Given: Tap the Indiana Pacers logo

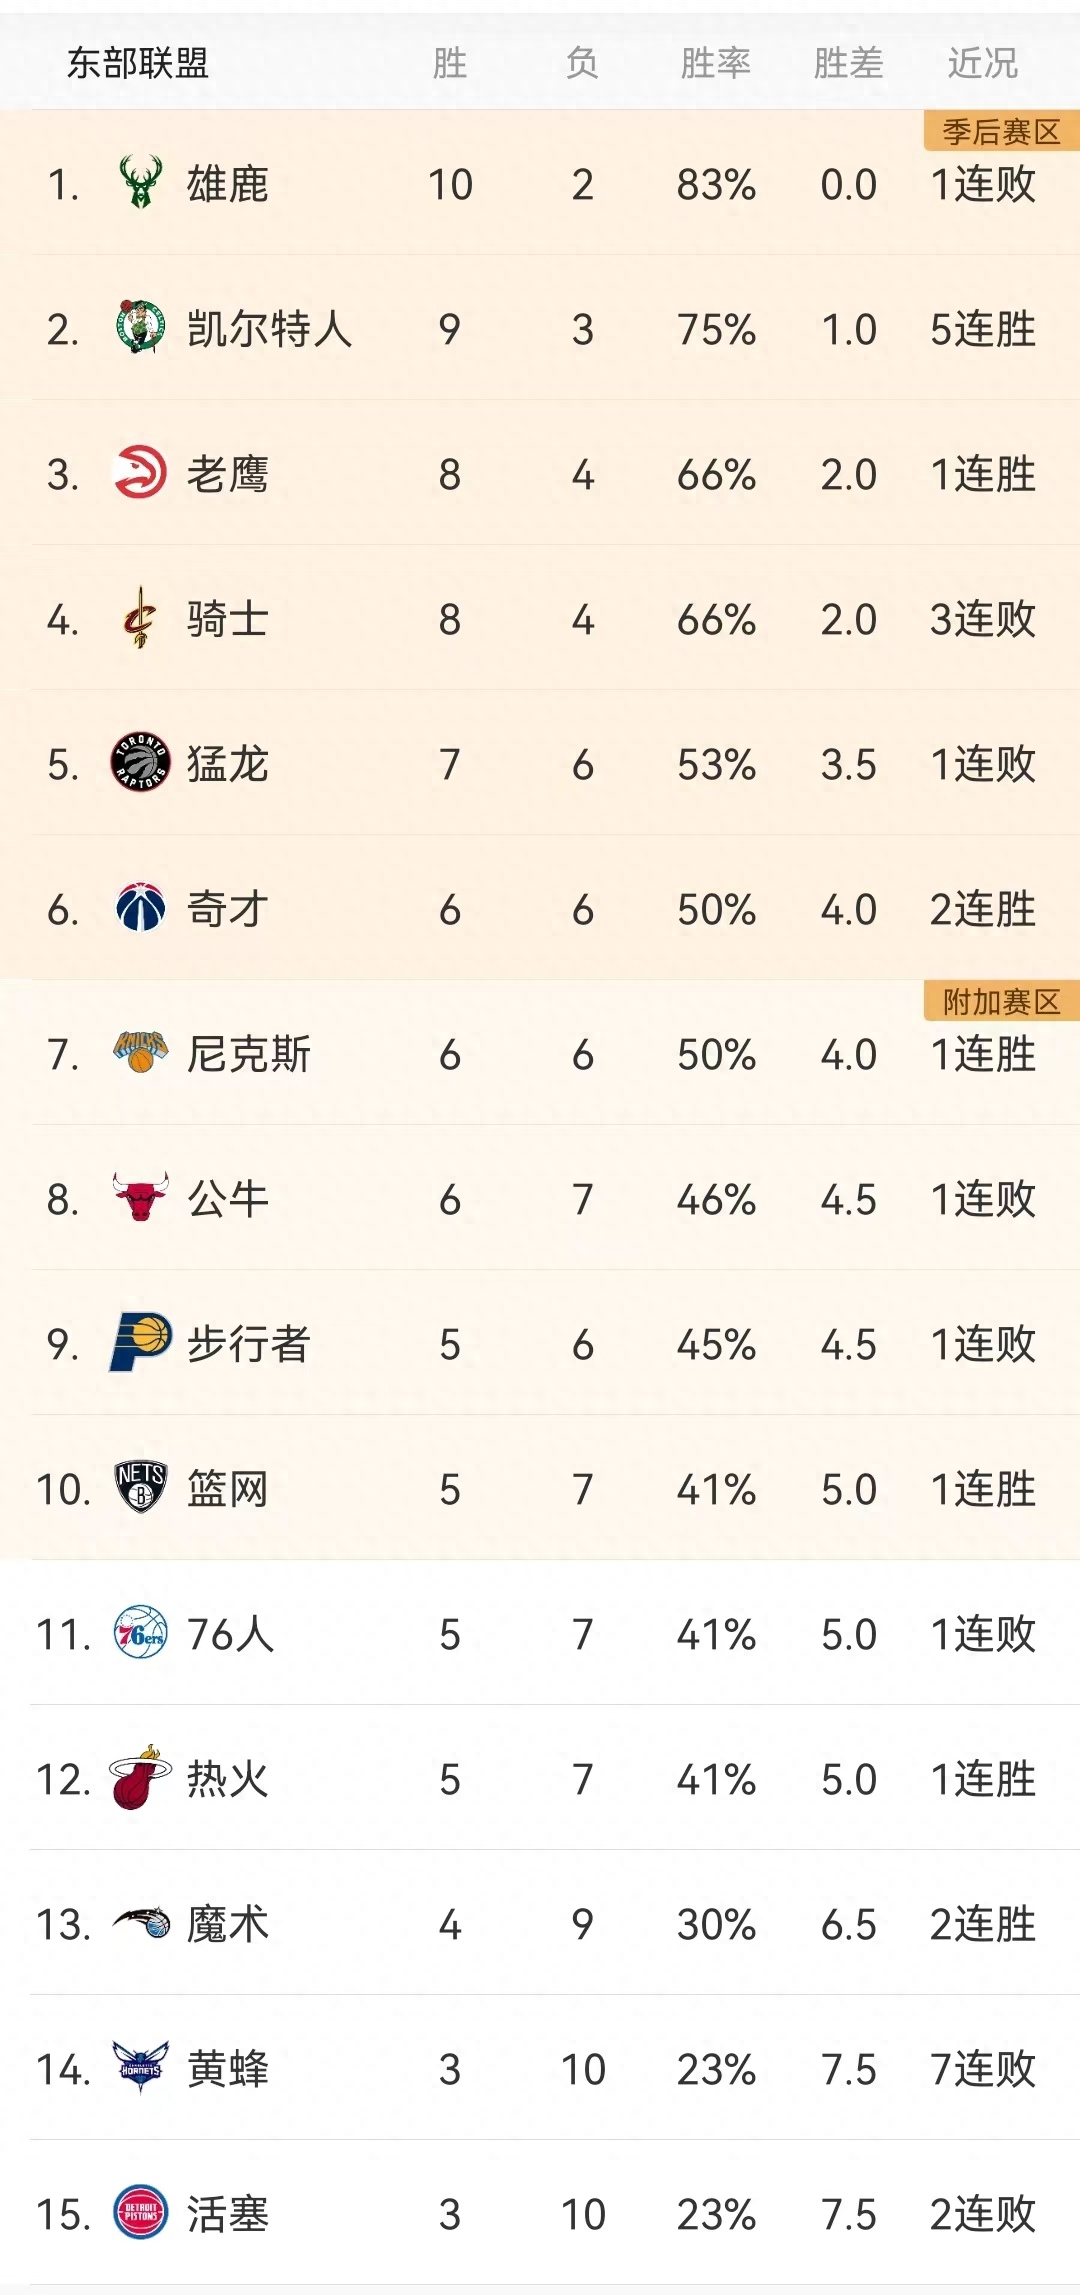Looking at the screenshot, I should pos(140,1343).
